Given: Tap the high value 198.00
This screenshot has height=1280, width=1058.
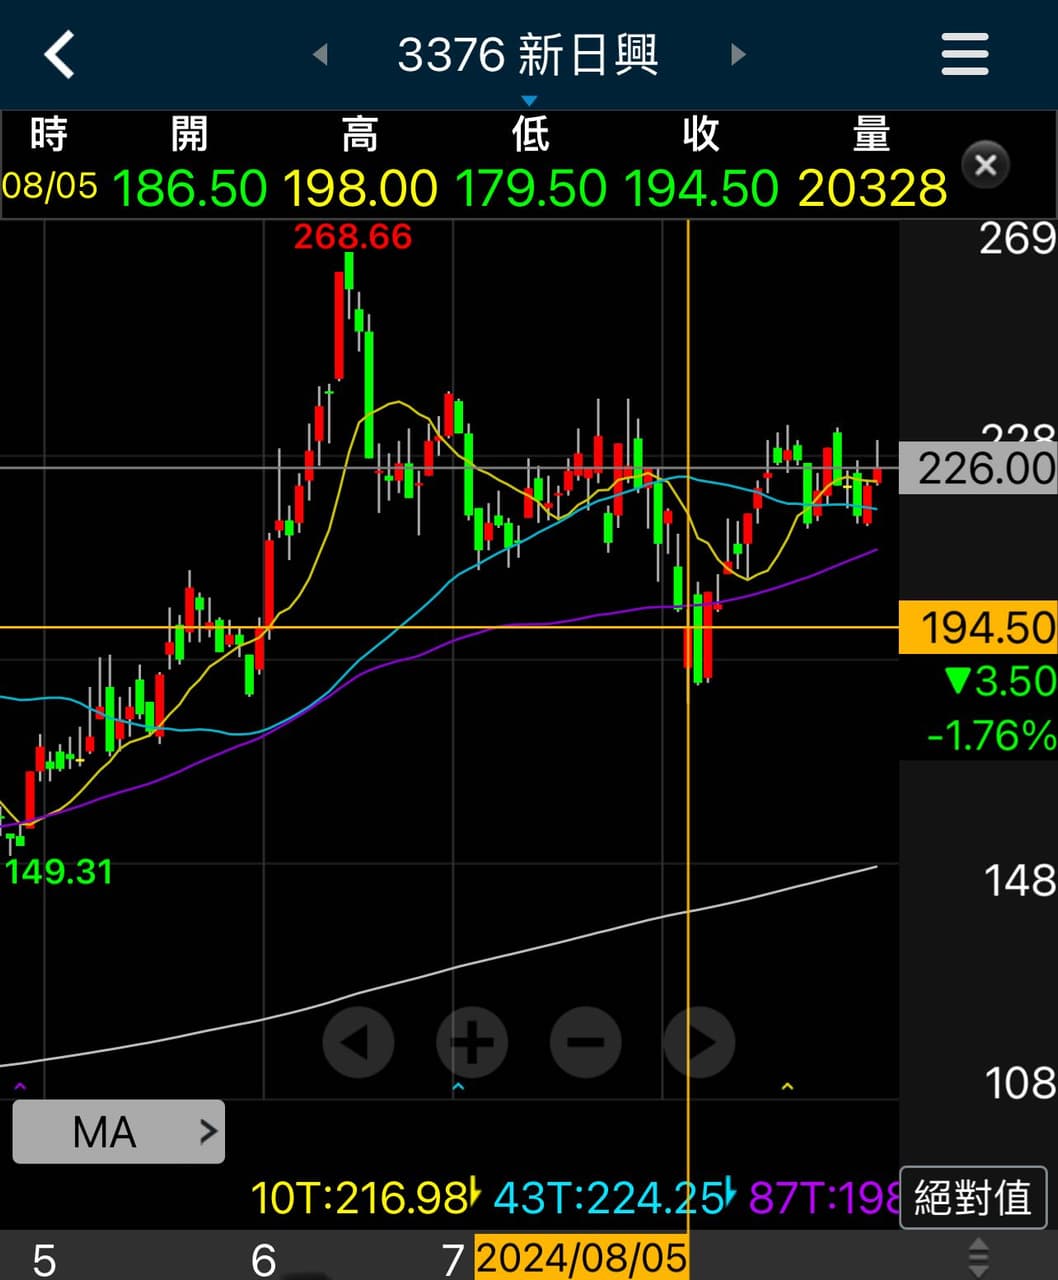Looking at the screenshot, I should pos(360,188).
